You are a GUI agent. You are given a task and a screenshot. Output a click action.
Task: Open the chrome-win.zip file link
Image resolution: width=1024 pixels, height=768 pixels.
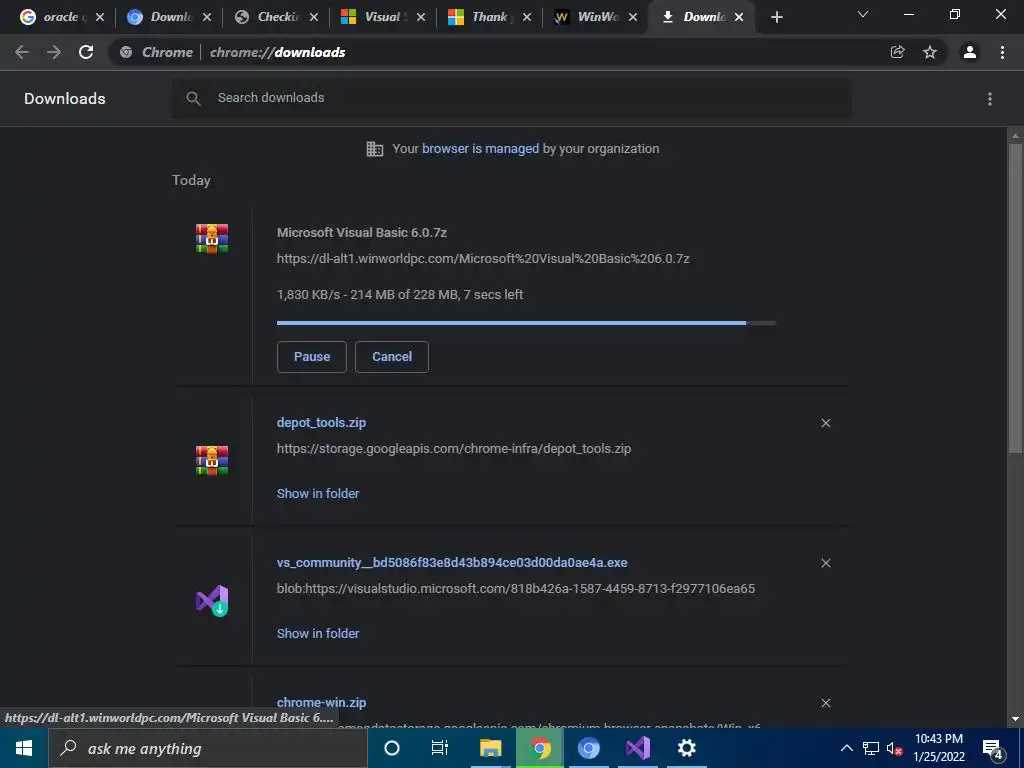pyautogui.click(x=321, y=703)
